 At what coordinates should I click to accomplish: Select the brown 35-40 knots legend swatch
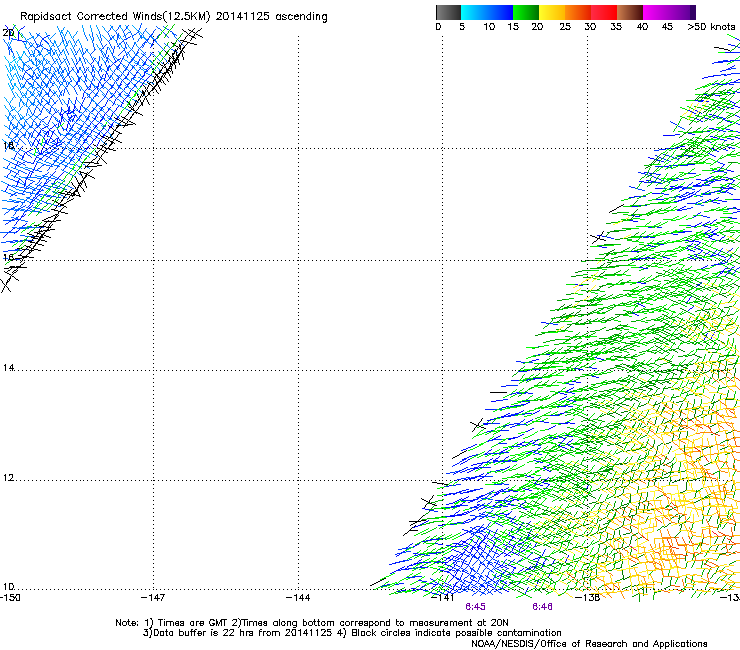(630, 12)
